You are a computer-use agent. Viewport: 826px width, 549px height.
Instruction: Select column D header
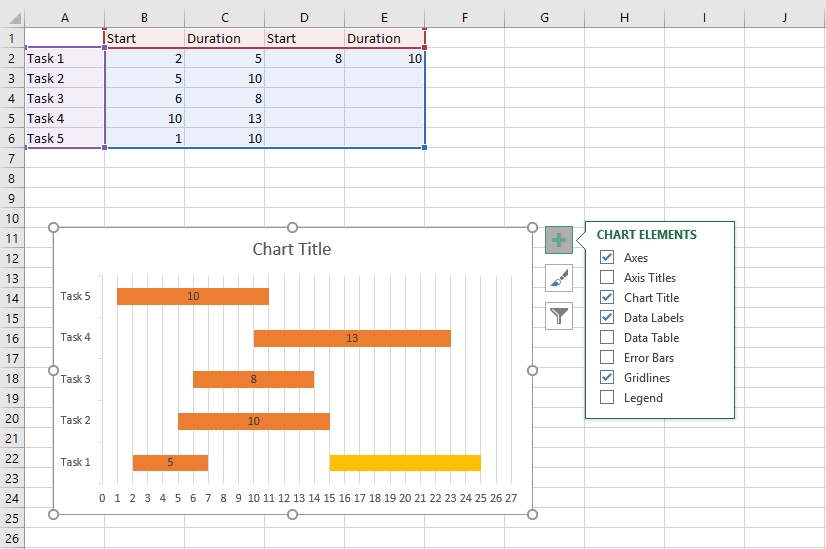click(304, 18)
